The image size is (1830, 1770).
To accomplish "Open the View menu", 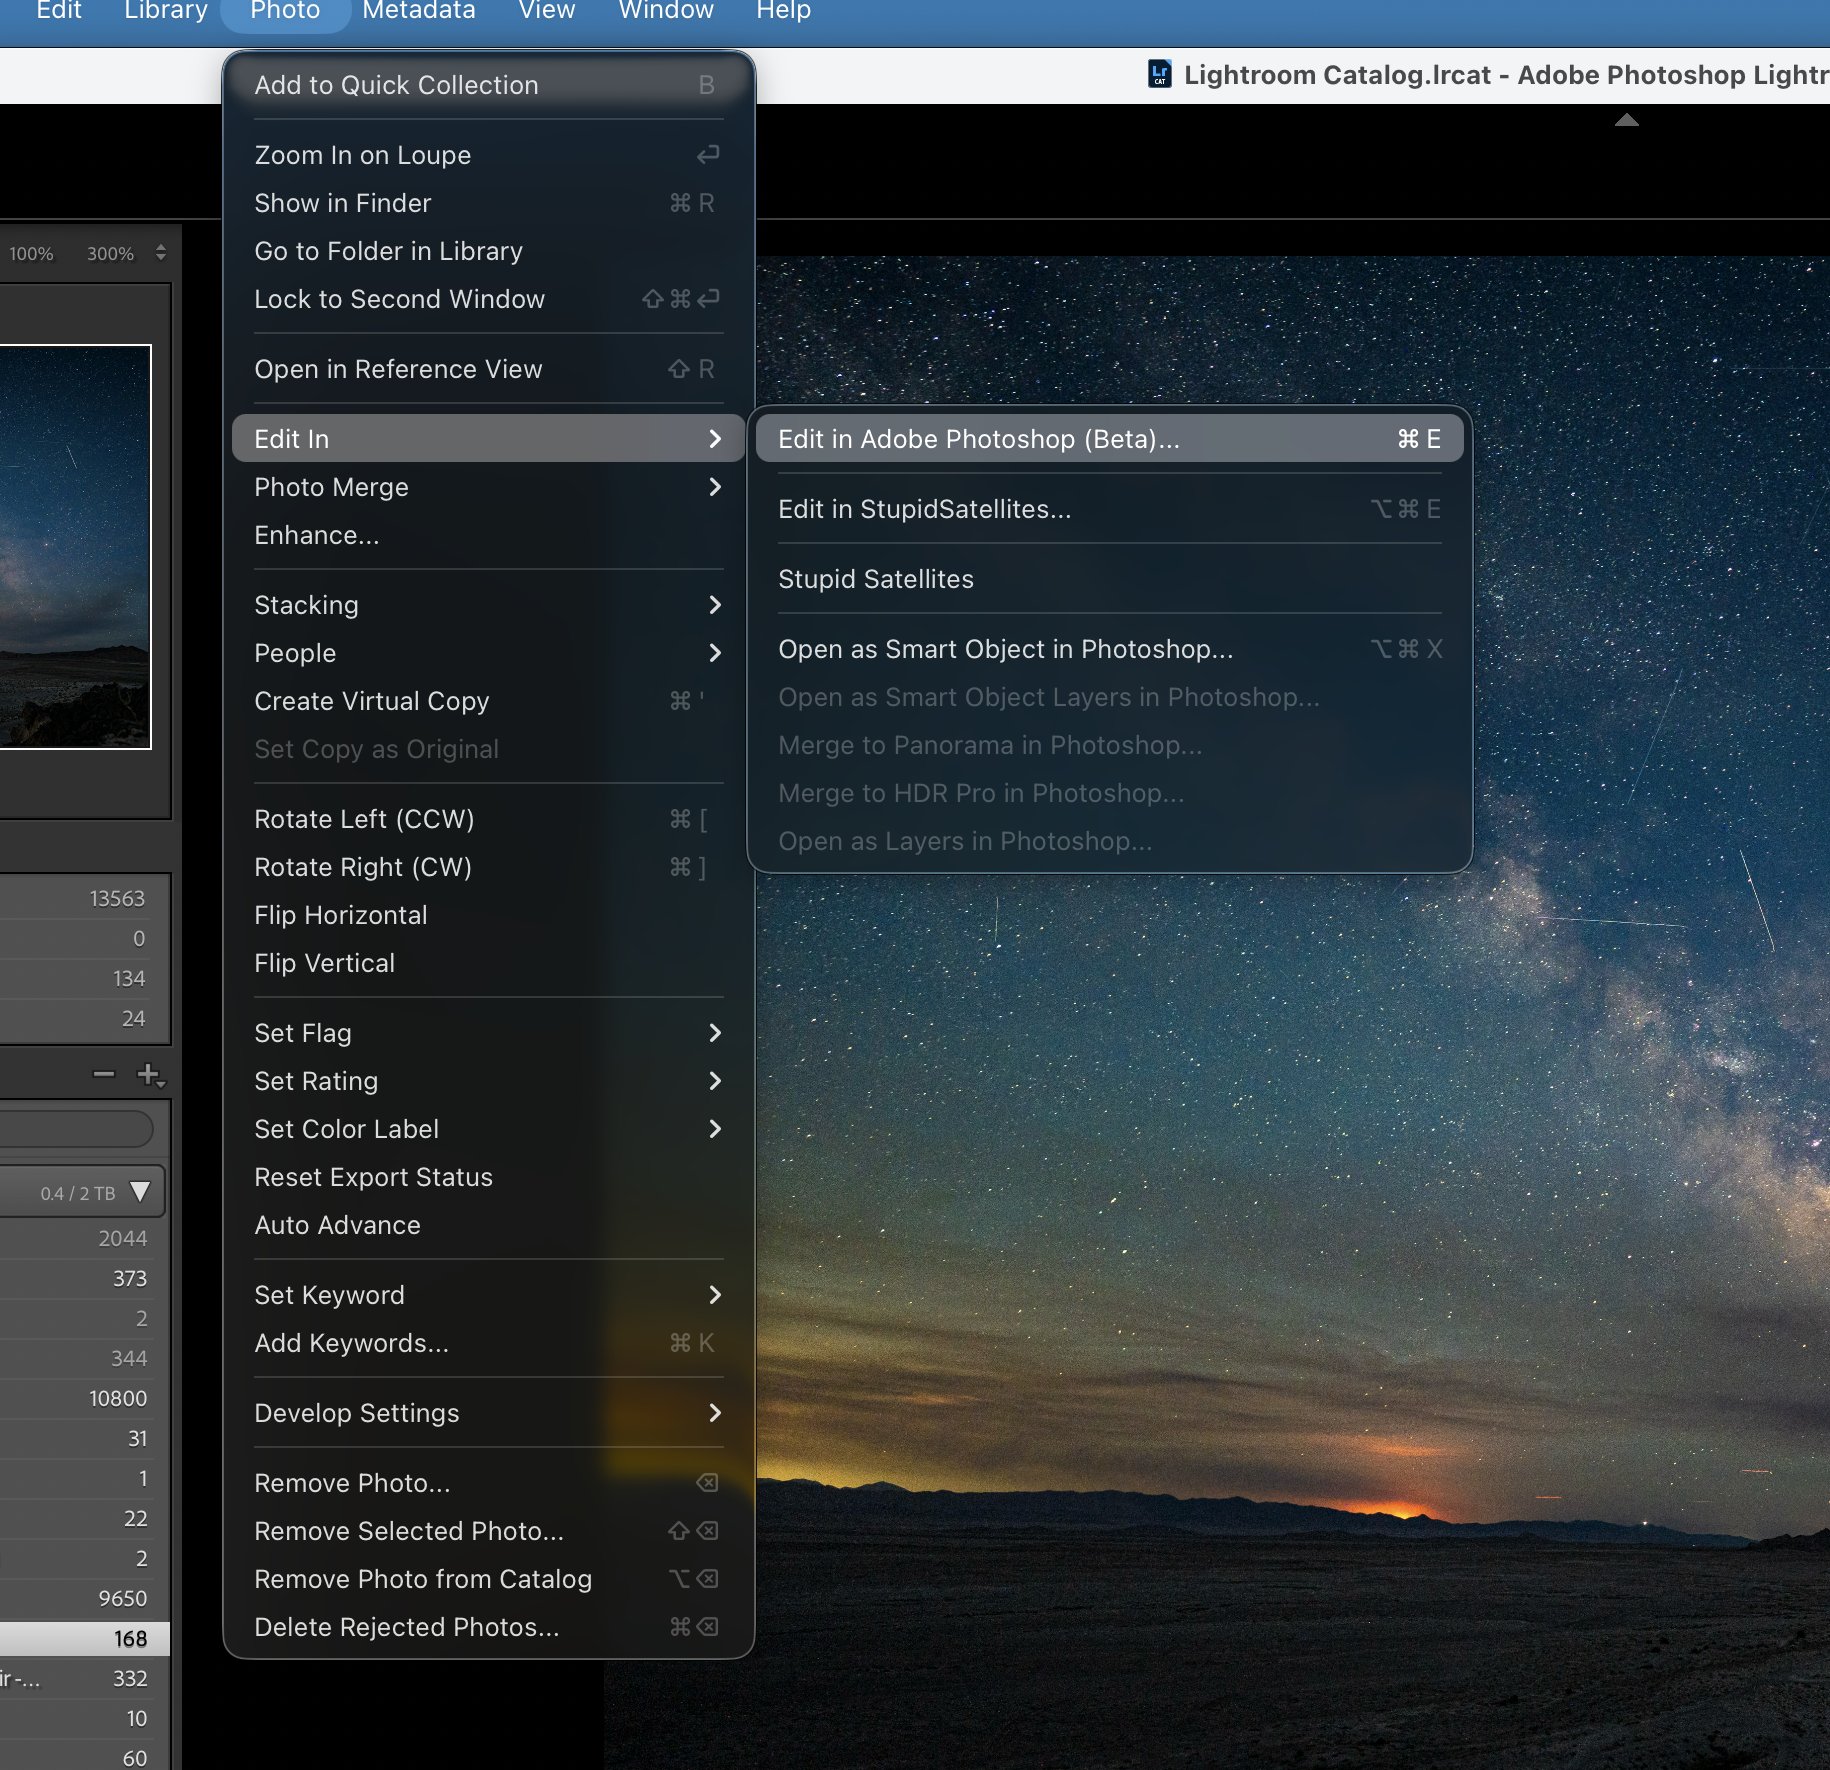I will pos(546,12).
